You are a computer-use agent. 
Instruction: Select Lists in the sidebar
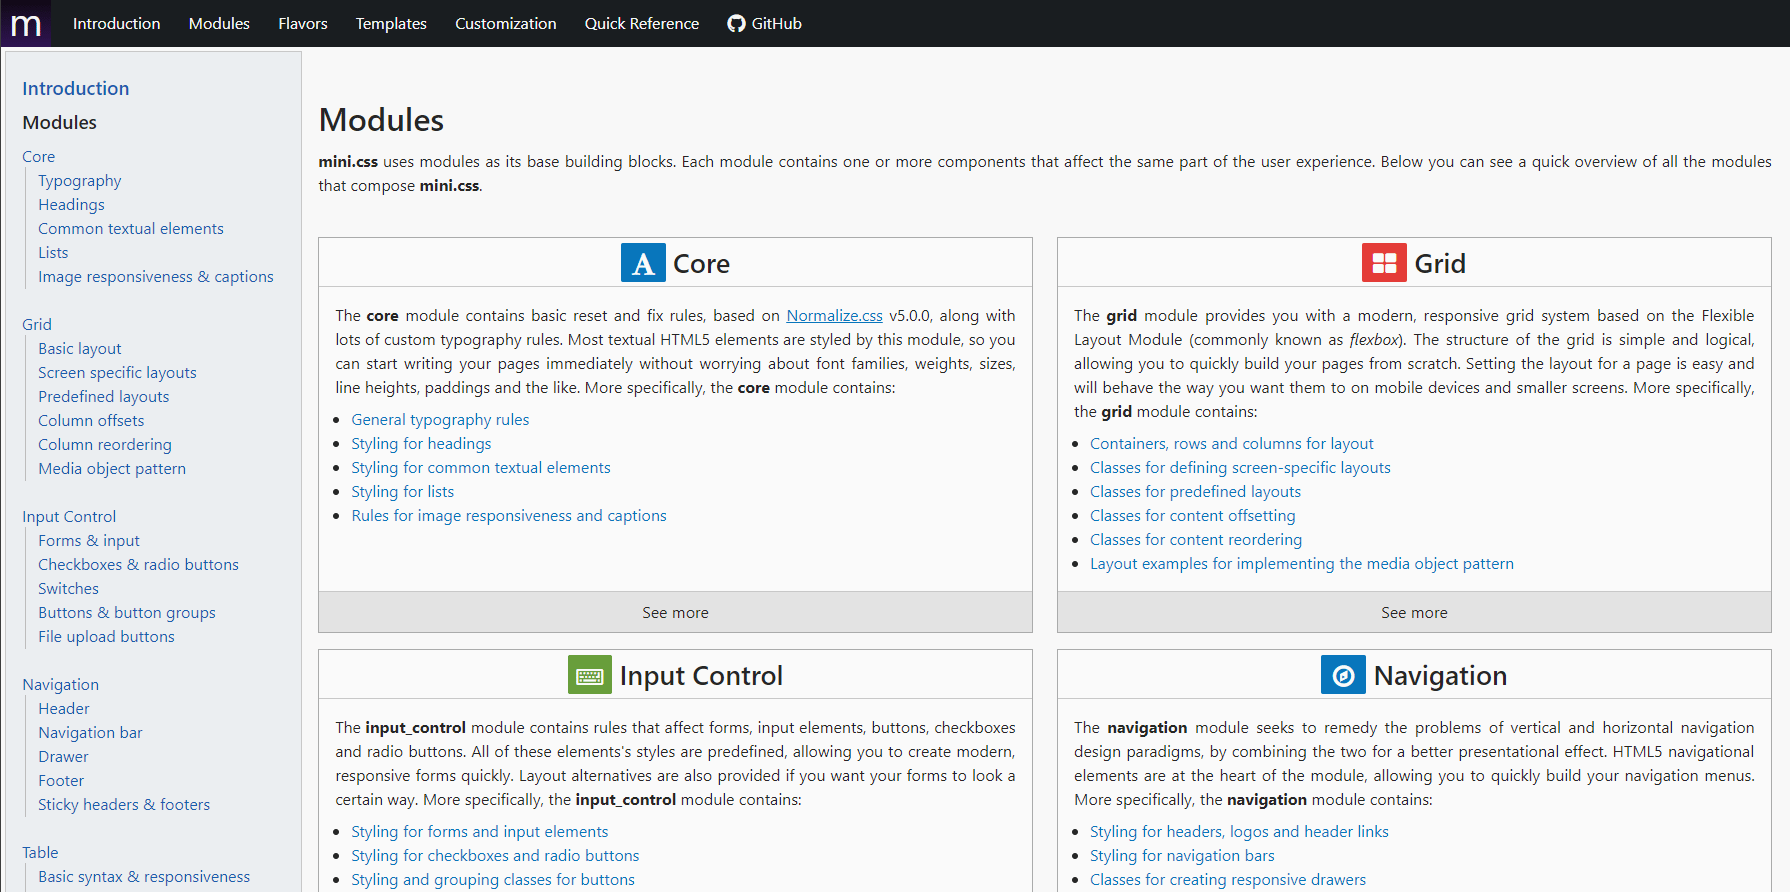(53, 253)
